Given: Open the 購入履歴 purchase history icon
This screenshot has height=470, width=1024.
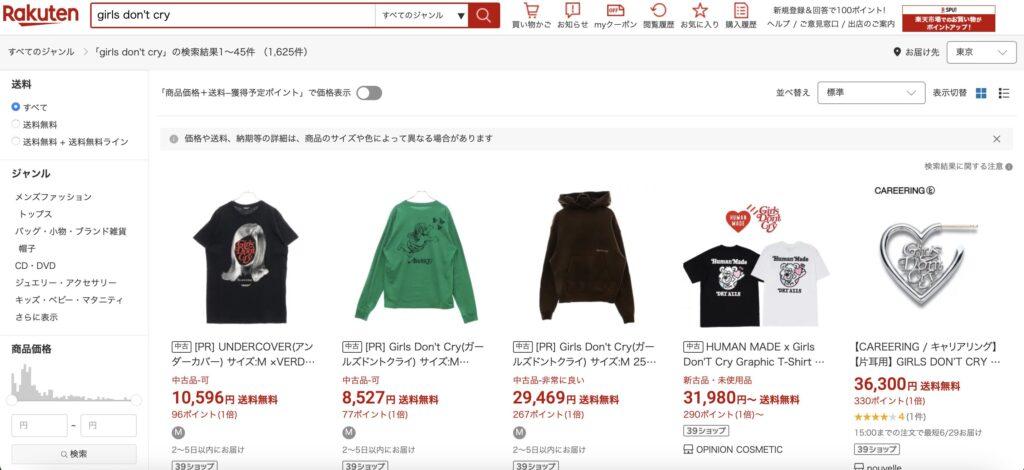Looking at the screenshot, I should tap(741, 10).
